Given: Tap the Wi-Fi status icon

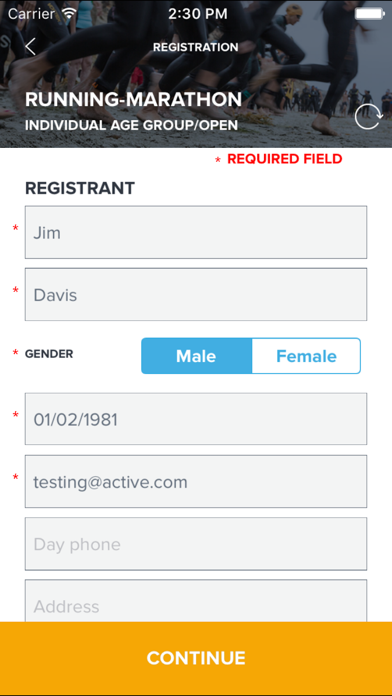Looking at the screenshot, I should [x=70, y=13].
